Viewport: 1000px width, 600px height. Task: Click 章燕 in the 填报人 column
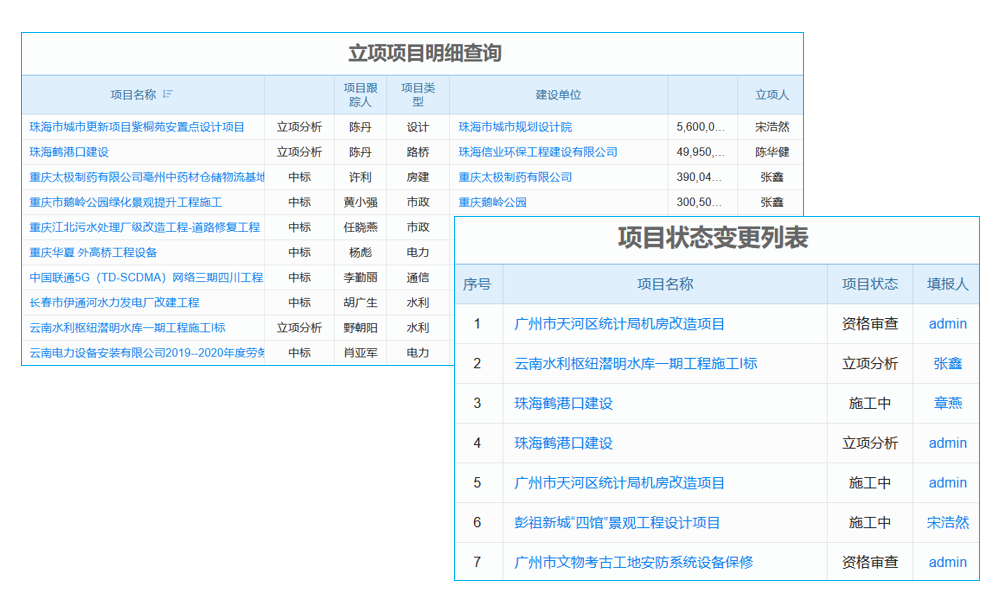pyautogui.click(x=947, y=403)
